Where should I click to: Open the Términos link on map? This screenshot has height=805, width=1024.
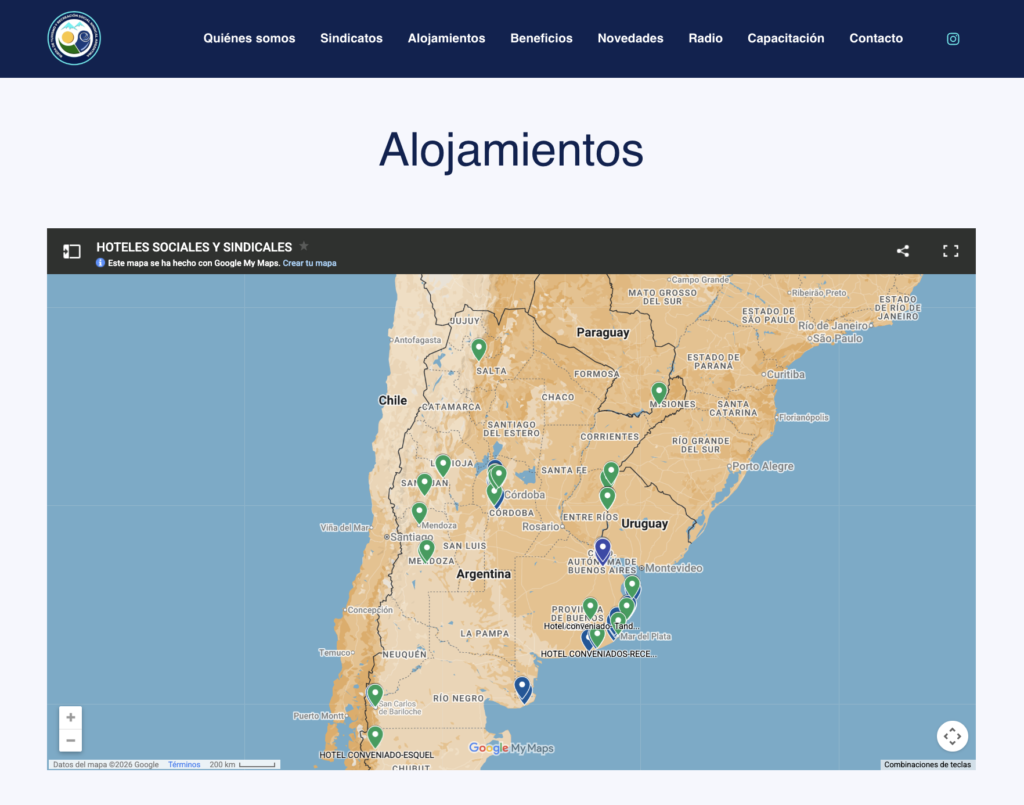pos(184,765)
